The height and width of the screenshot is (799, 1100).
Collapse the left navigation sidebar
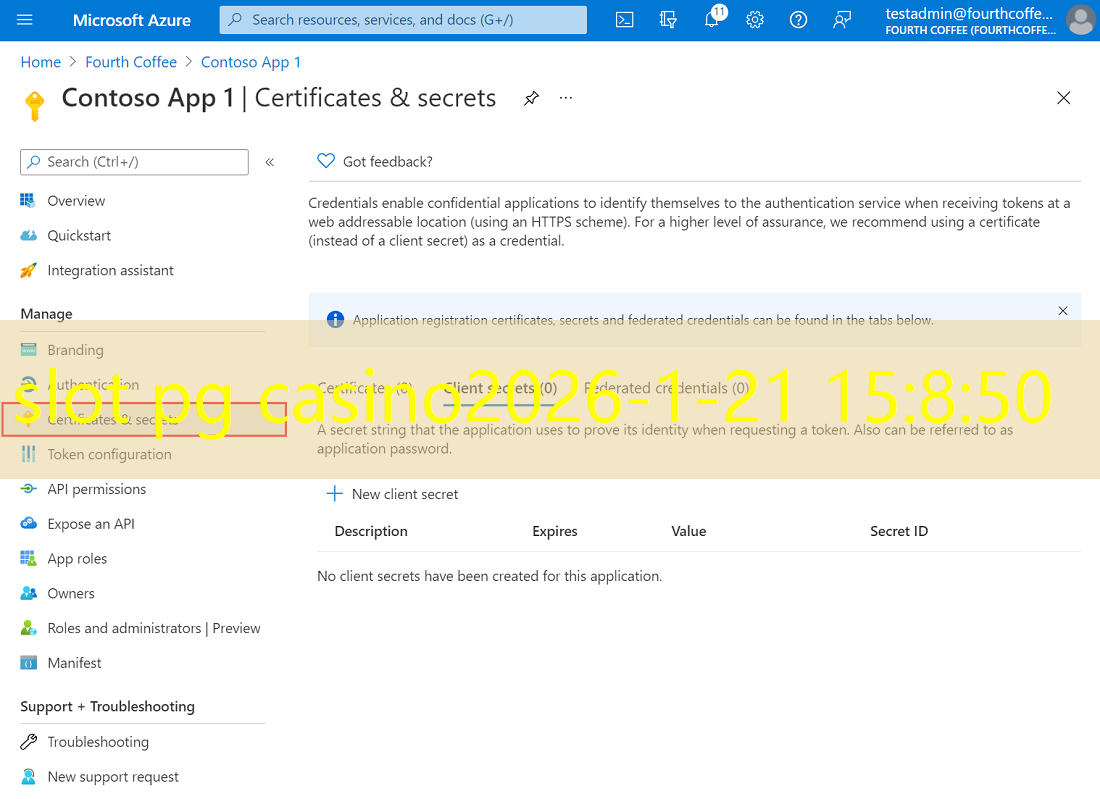[x=269, y=162]
